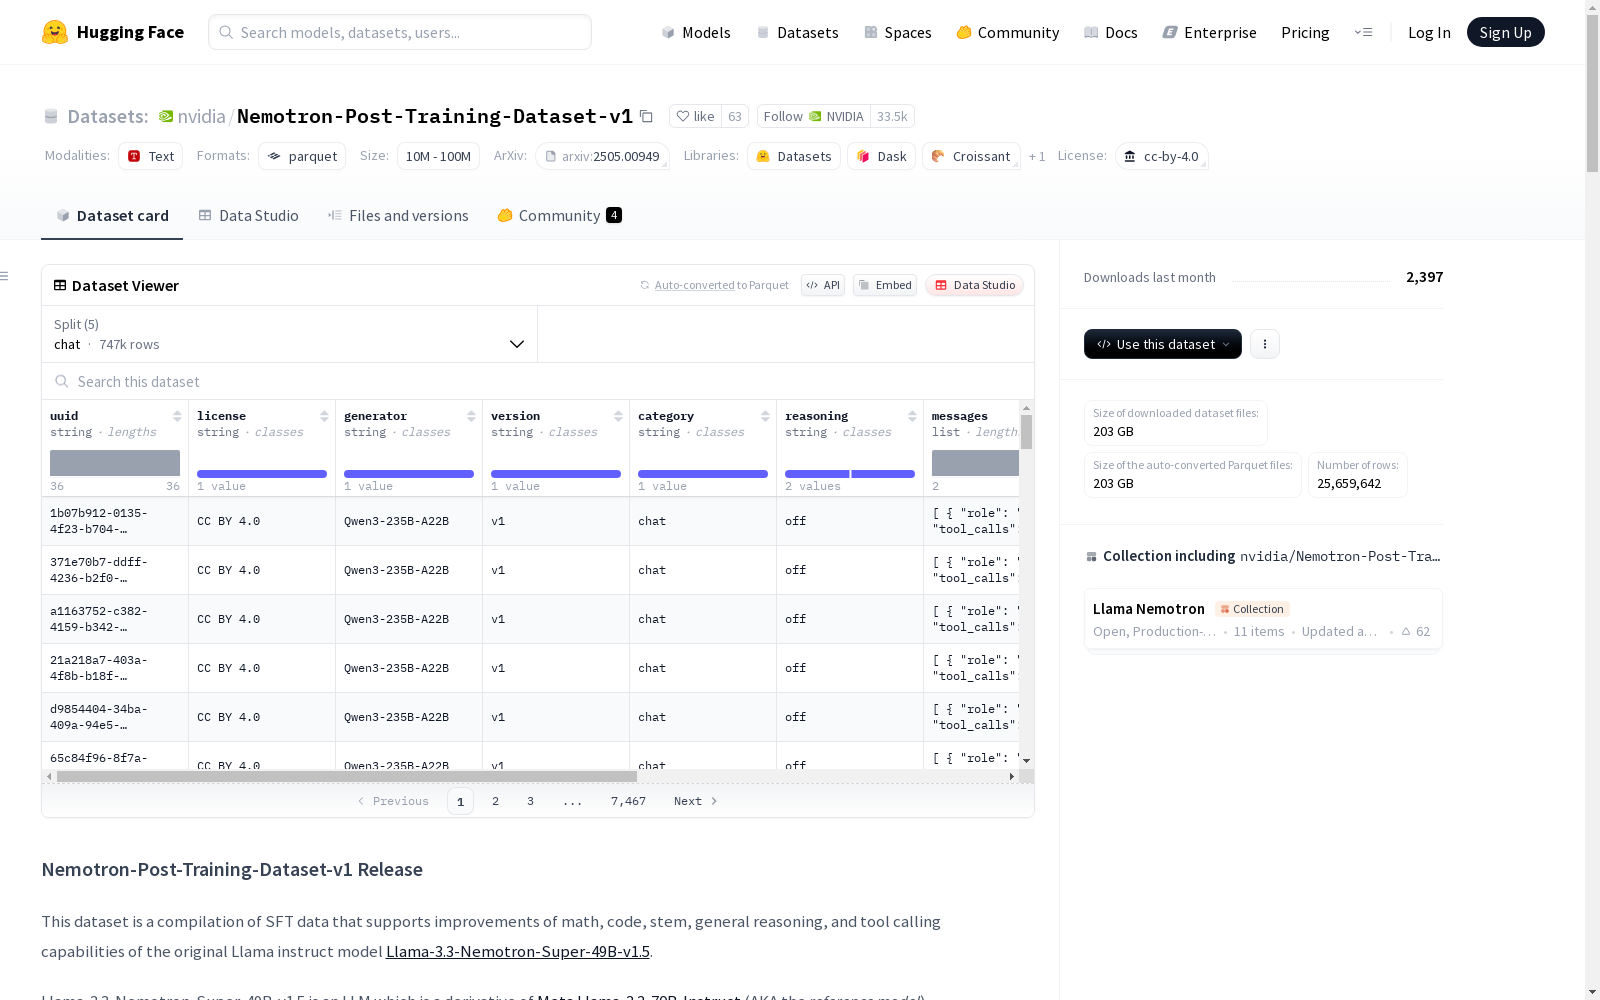
Task: Click the license column distribution bar
Action: click(262, 474)
